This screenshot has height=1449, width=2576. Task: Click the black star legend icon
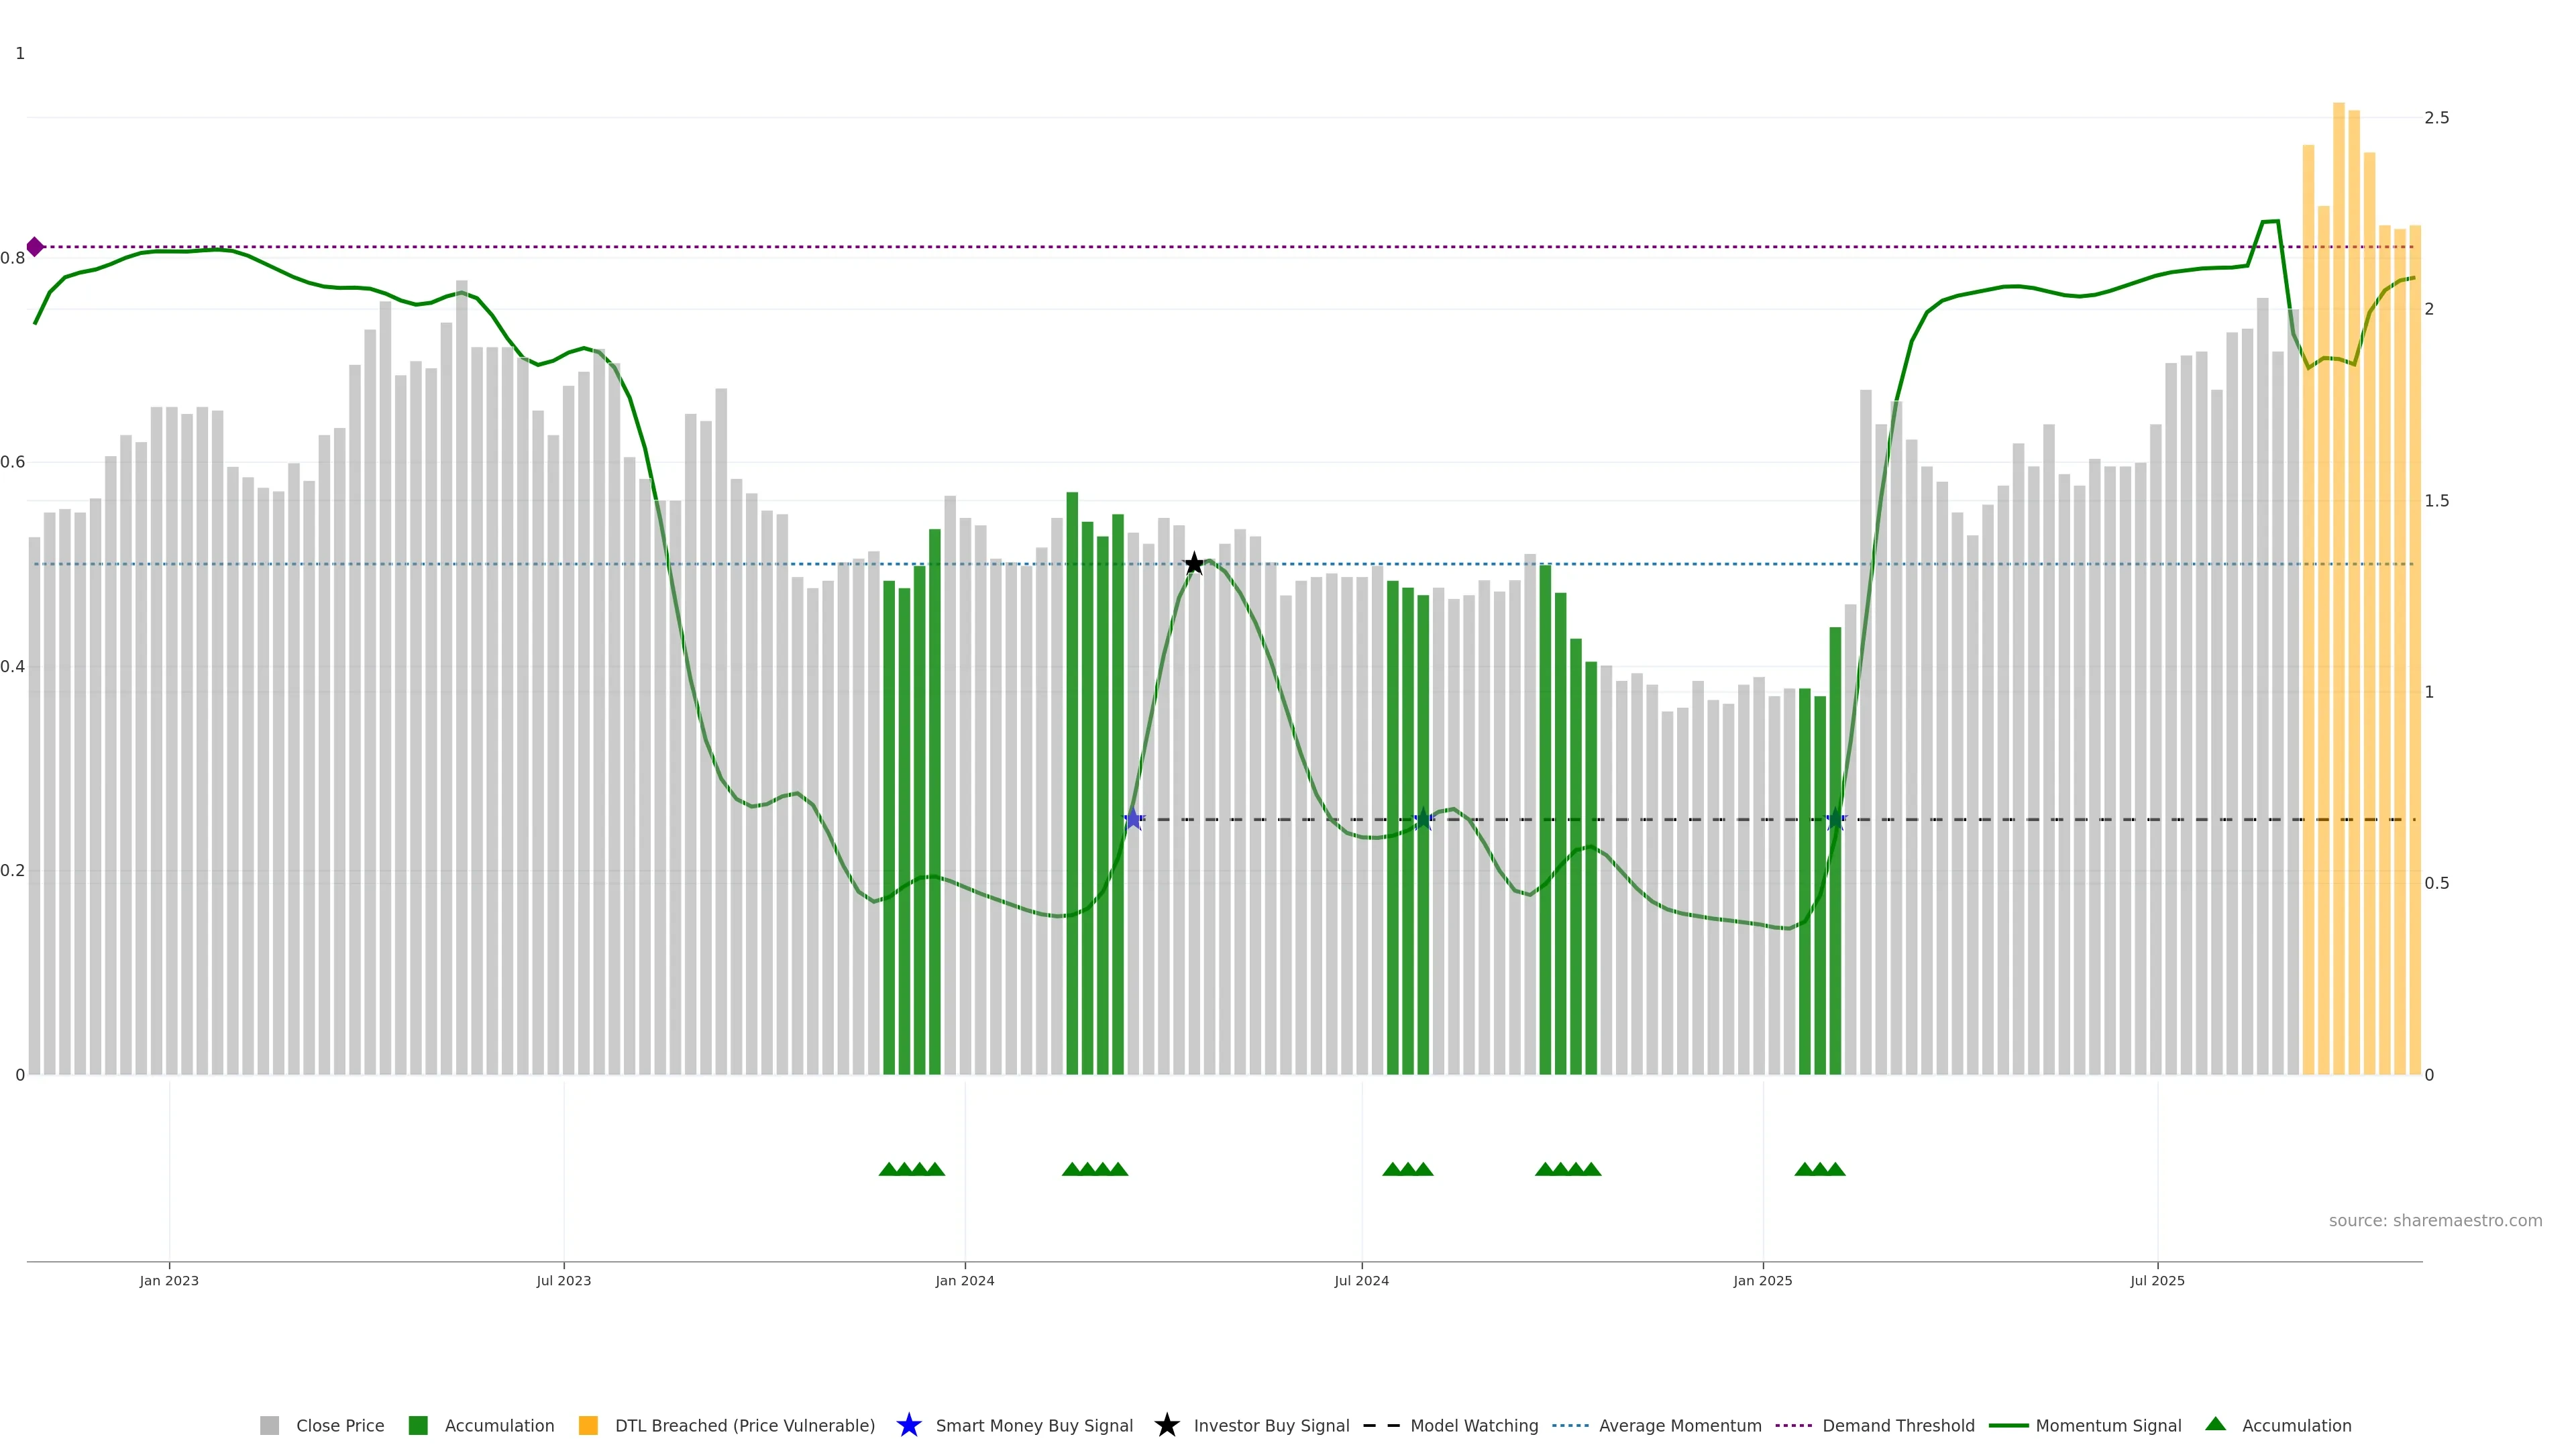click(x=1166, y=1425)
